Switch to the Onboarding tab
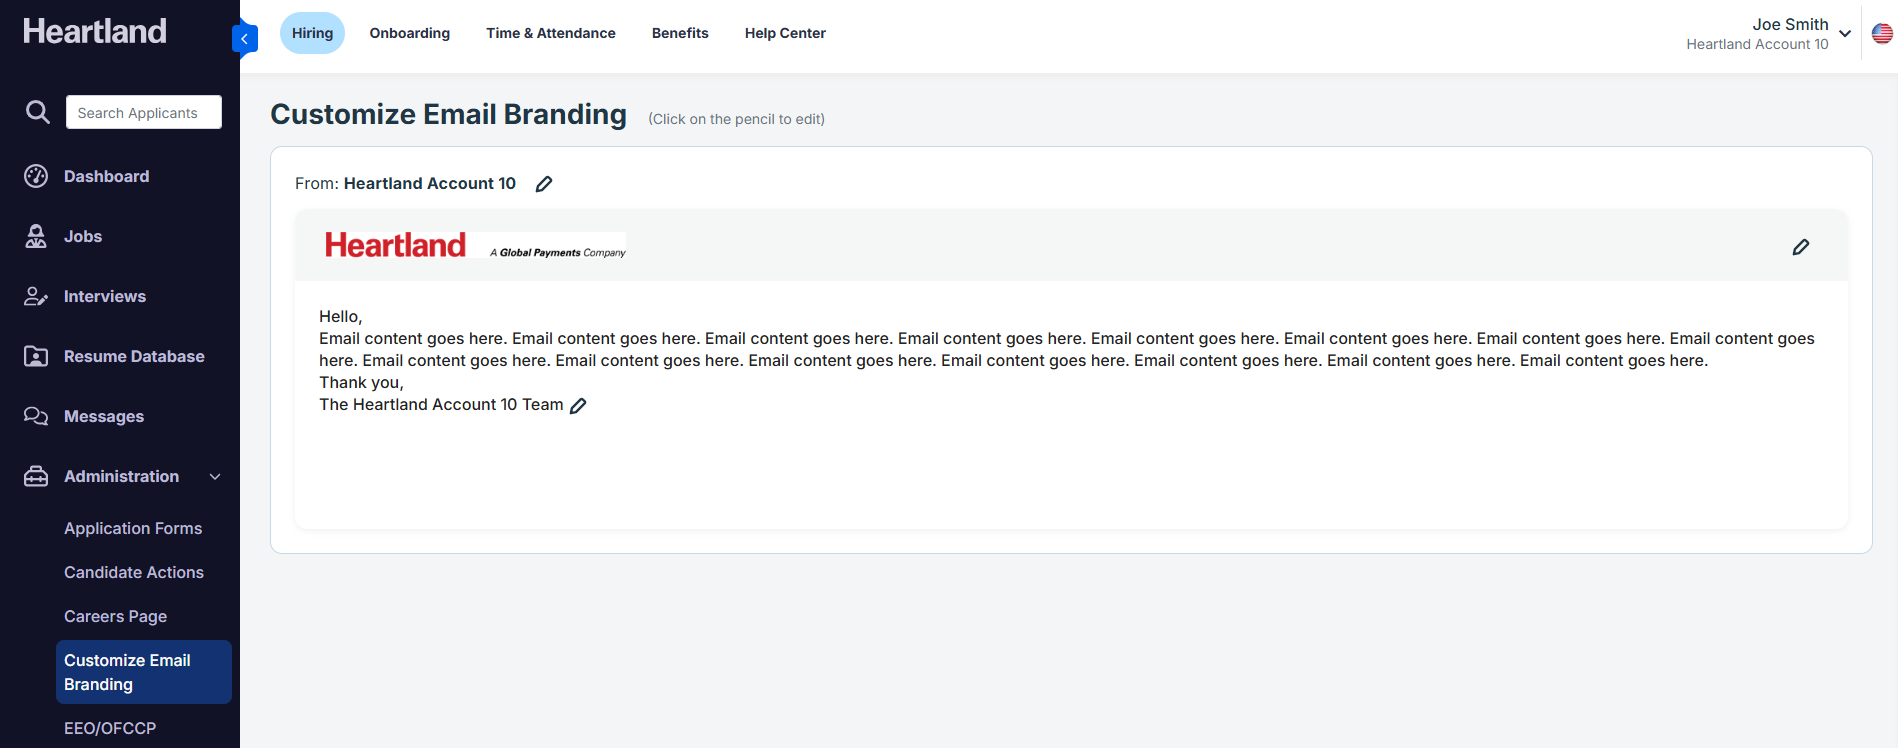The width and height of the screenshot is (1898, 748). 410,33
